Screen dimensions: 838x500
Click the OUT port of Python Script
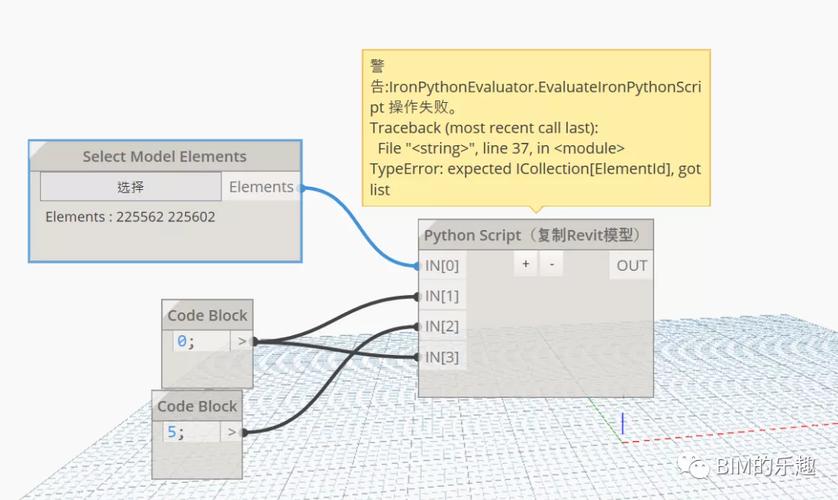(x=631, y=265)
